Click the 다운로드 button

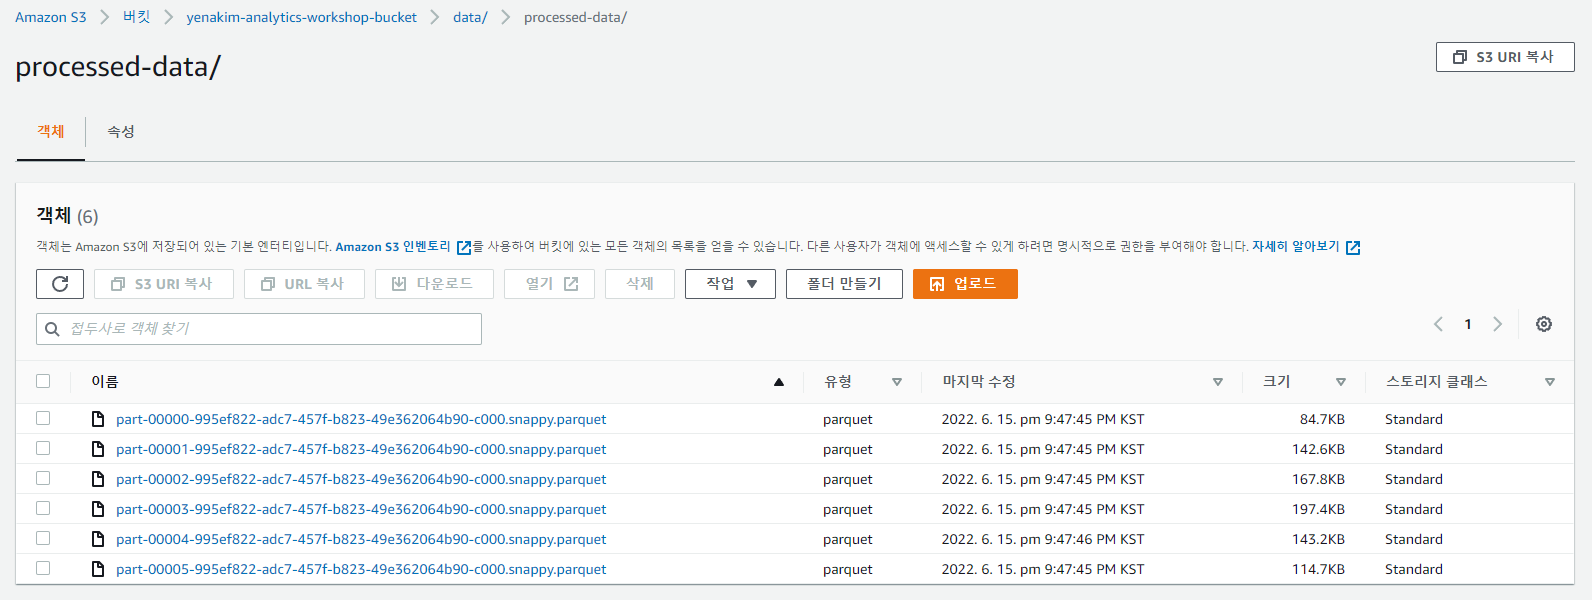tap(434, 284)
